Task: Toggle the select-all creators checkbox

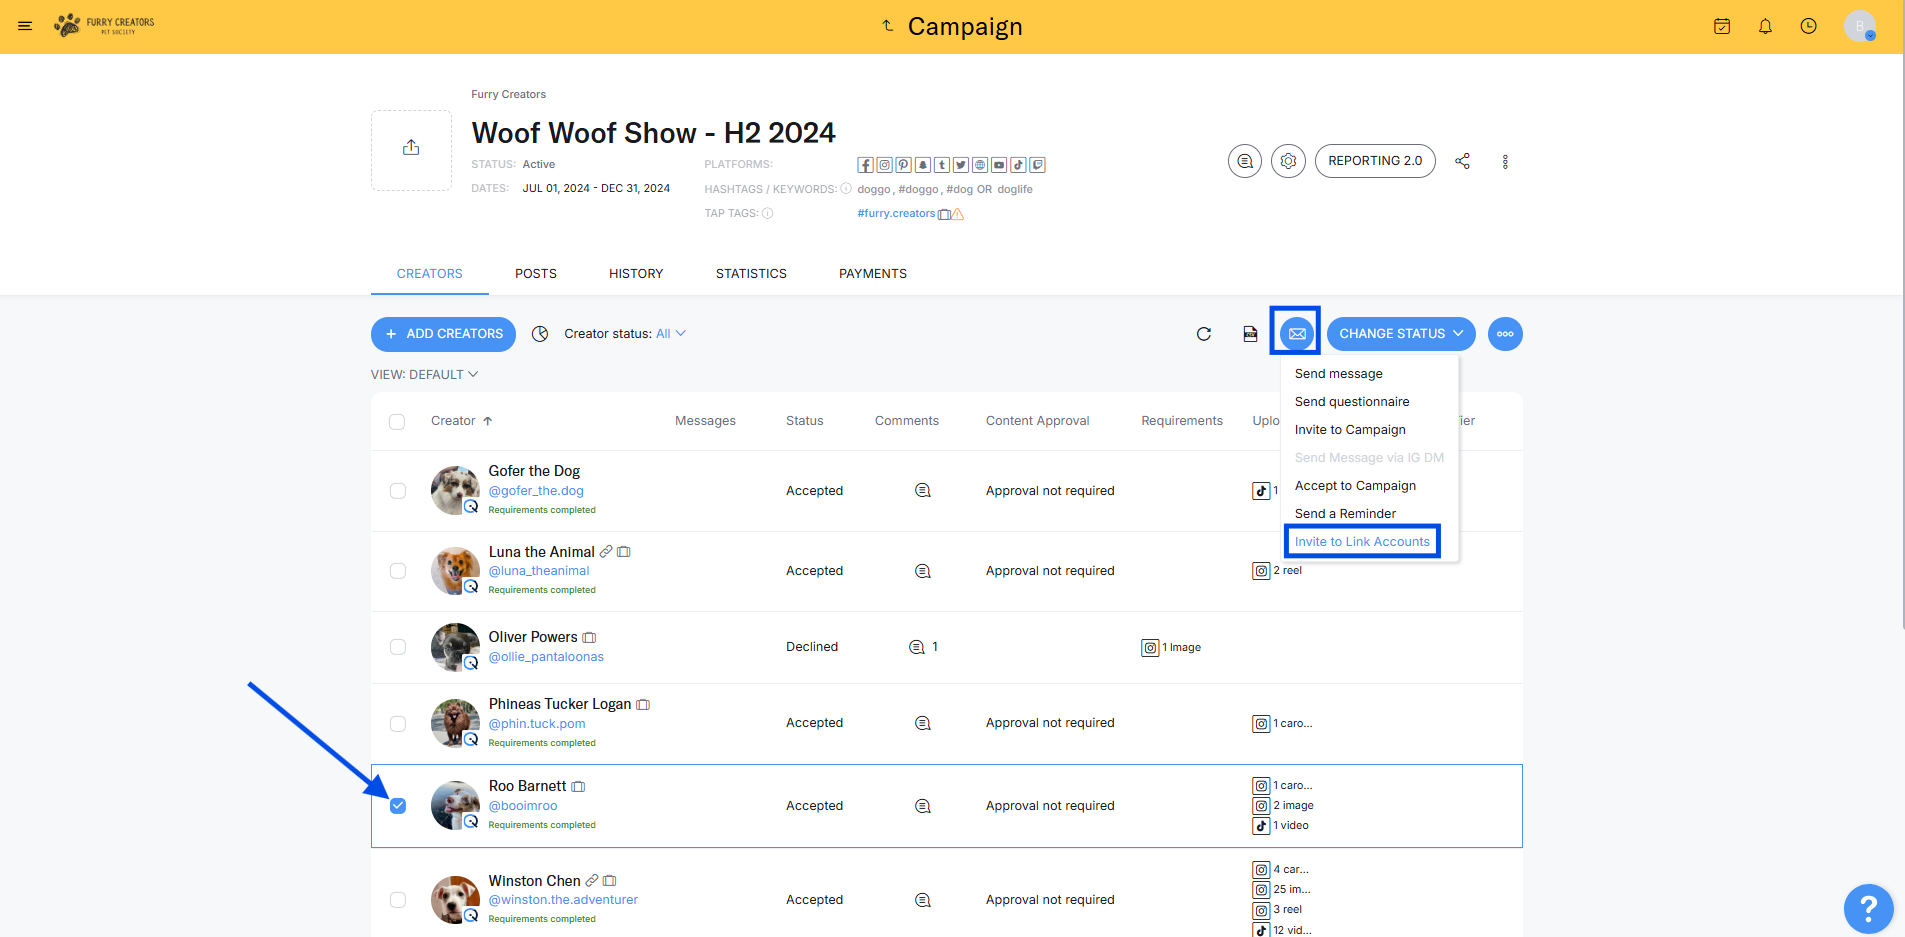Action: tap(397, 422)
